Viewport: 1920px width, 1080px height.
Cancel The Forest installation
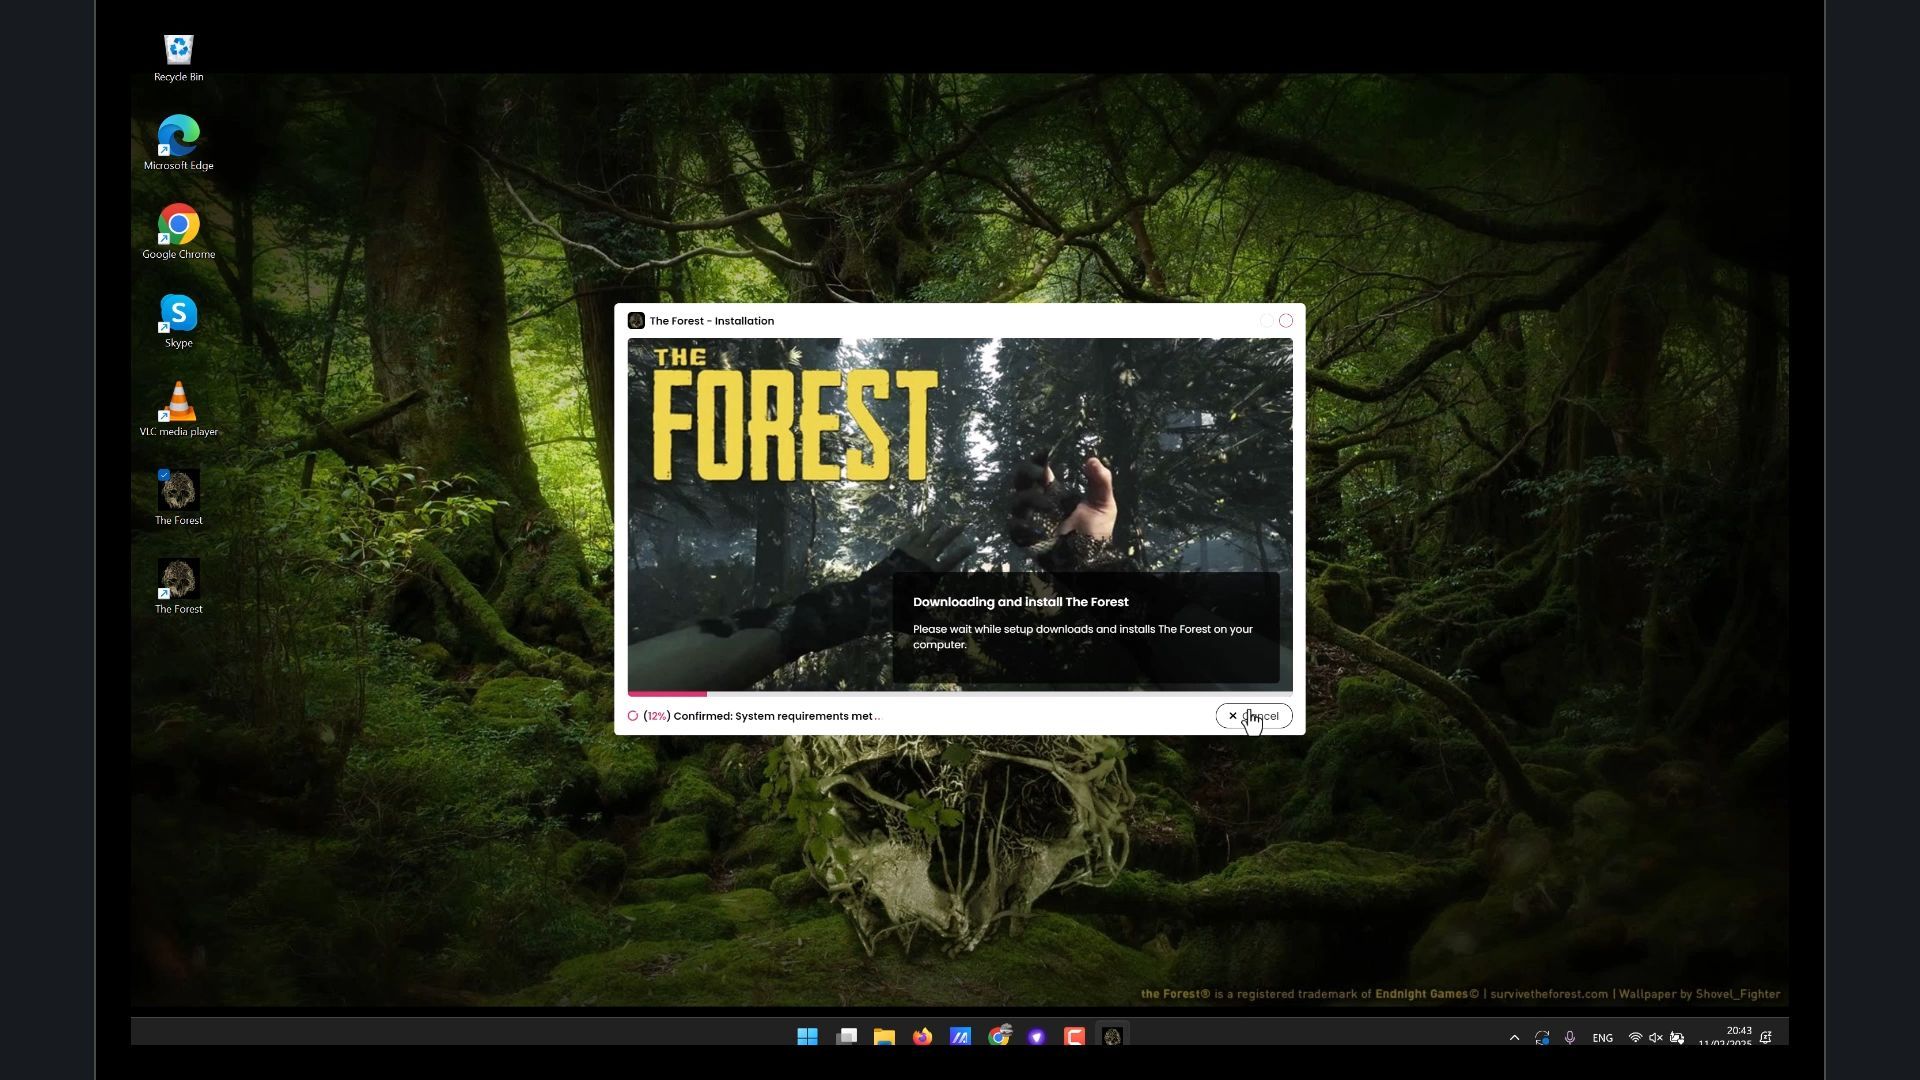(1253, 716)
